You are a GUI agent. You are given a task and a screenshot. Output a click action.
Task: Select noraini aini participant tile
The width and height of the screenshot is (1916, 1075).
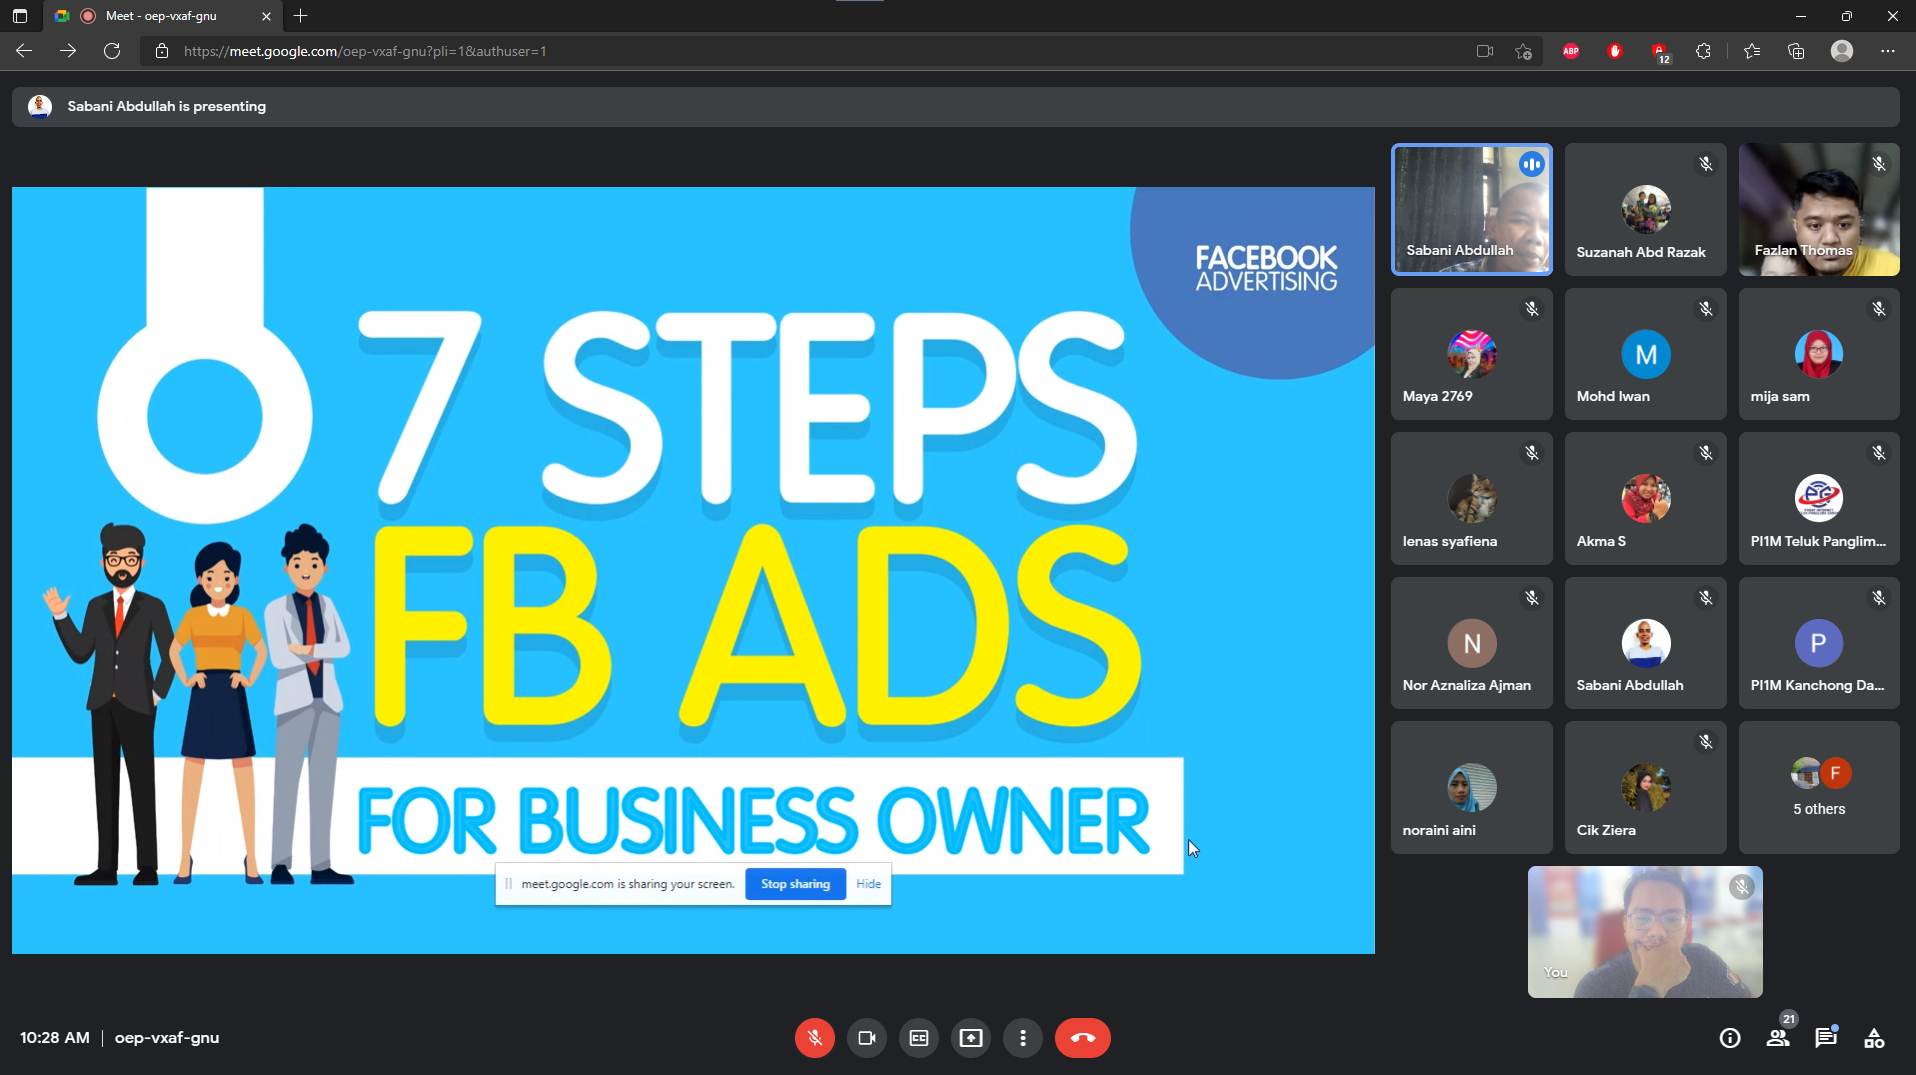coord(1471,787)
